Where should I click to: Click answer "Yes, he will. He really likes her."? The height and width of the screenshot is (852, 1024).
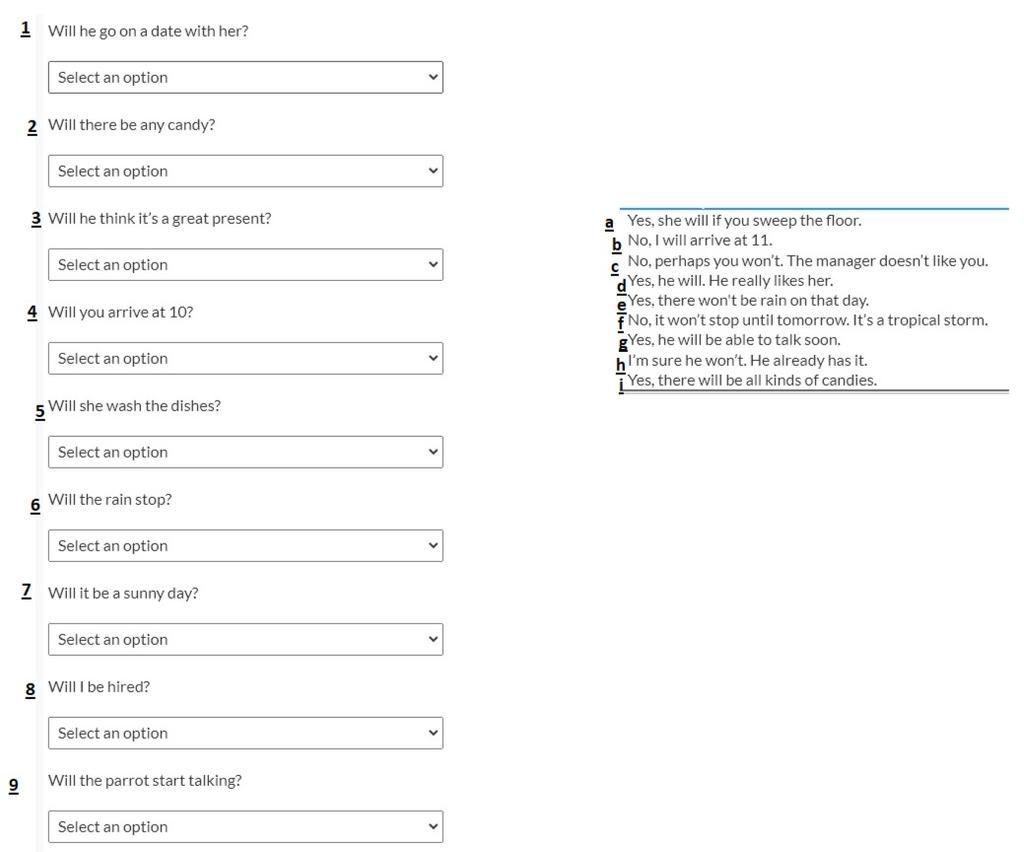pos(730,281)
